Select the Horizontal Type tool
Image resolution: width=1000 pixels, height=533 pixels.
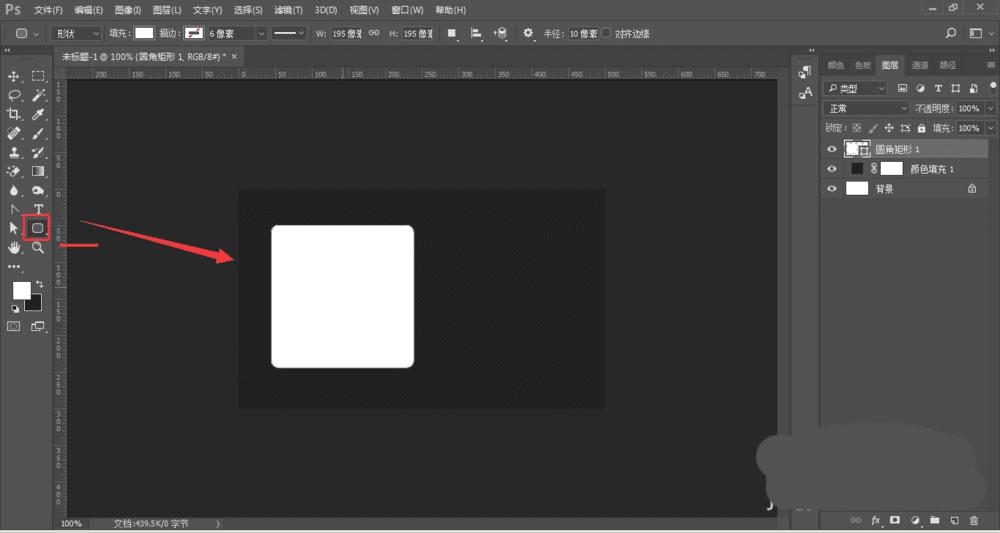[x=38, y=209]
